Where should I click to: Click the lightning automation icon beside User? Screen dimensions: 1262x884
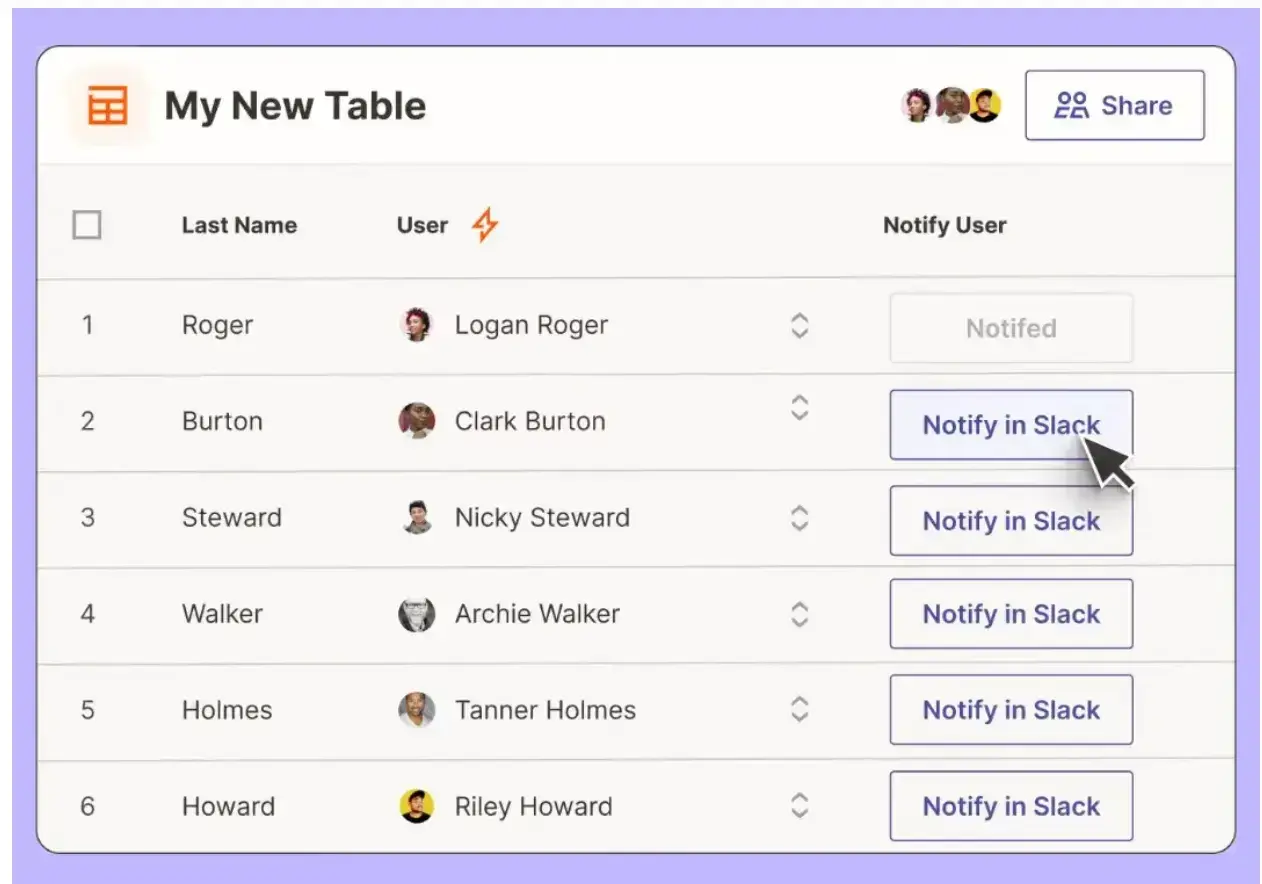point(484,225)
